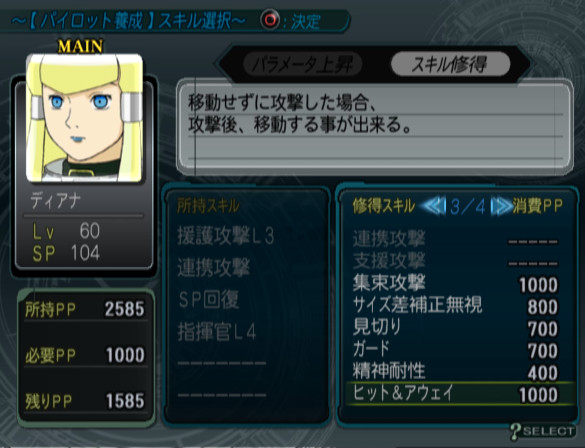585x448 pixels.
Task: Click owned skill 指揮官L4
Action: 217,332
